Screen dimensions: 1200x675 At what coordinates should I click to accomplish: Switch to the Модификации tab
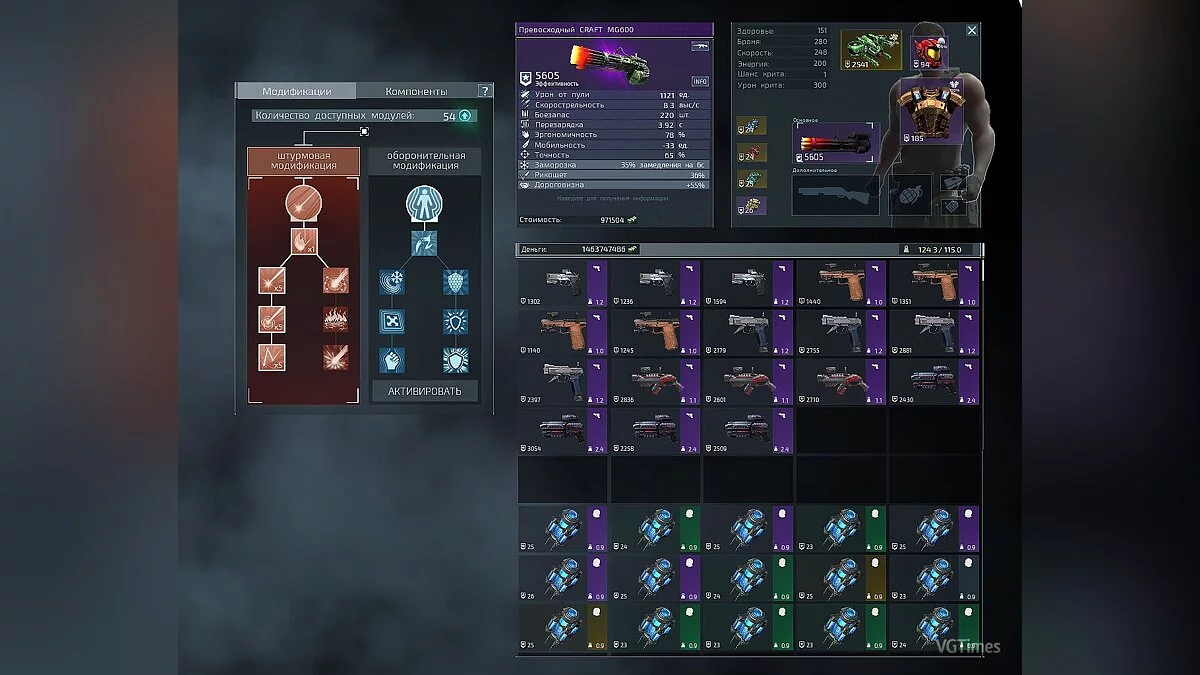tap(296, 91)
